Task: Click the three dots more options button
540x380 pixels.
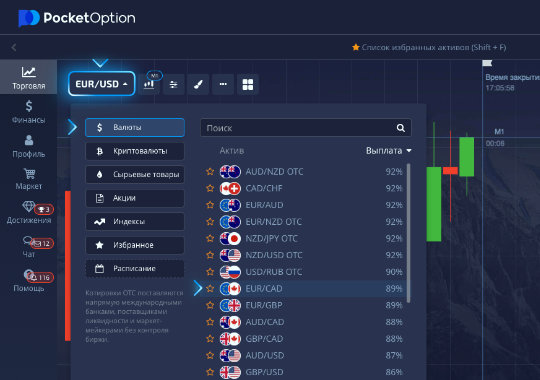Action: coord(223,84)
